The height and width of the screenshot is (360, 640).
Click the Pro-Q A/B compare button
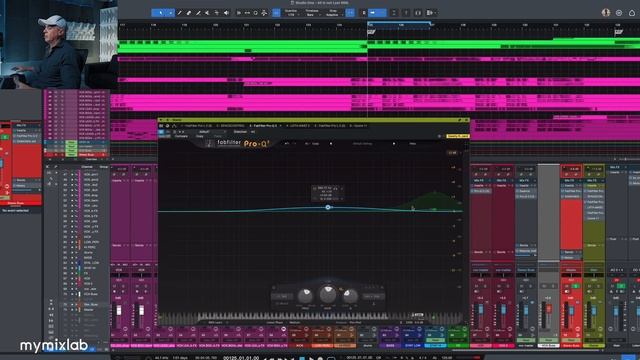307,144
